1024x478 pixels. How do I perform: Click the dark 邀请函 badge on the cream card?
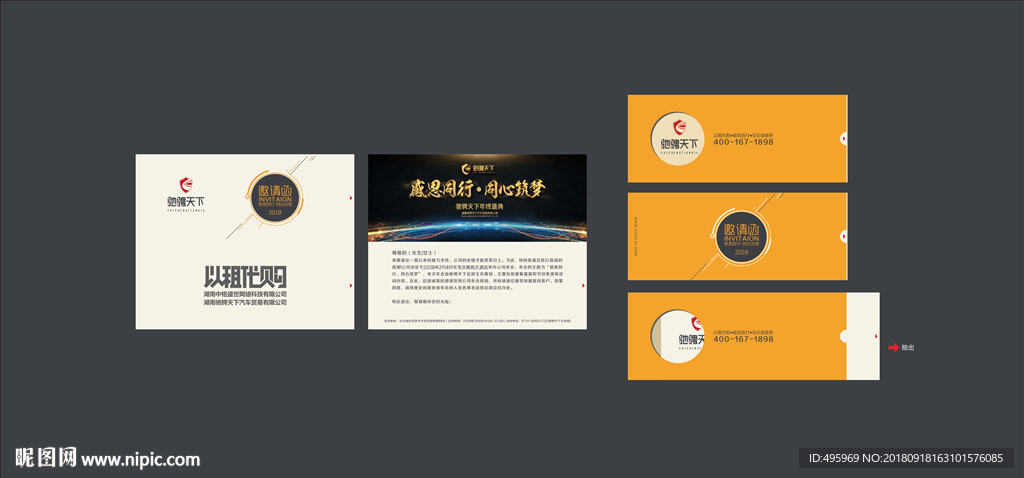tap(275, 196)
